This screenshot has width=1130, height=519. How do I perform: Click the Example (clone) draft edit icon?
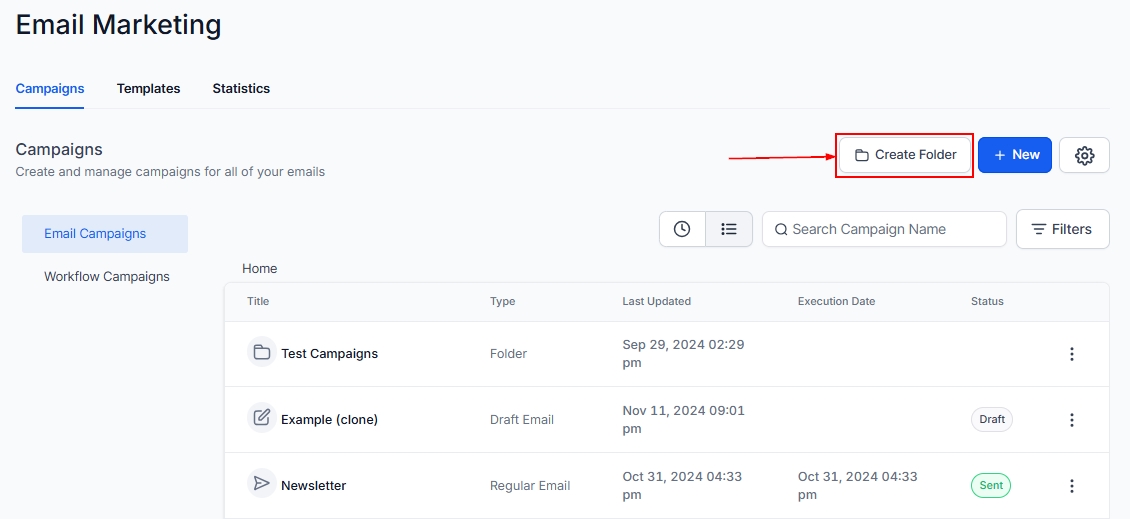click(x=262, y=418)
